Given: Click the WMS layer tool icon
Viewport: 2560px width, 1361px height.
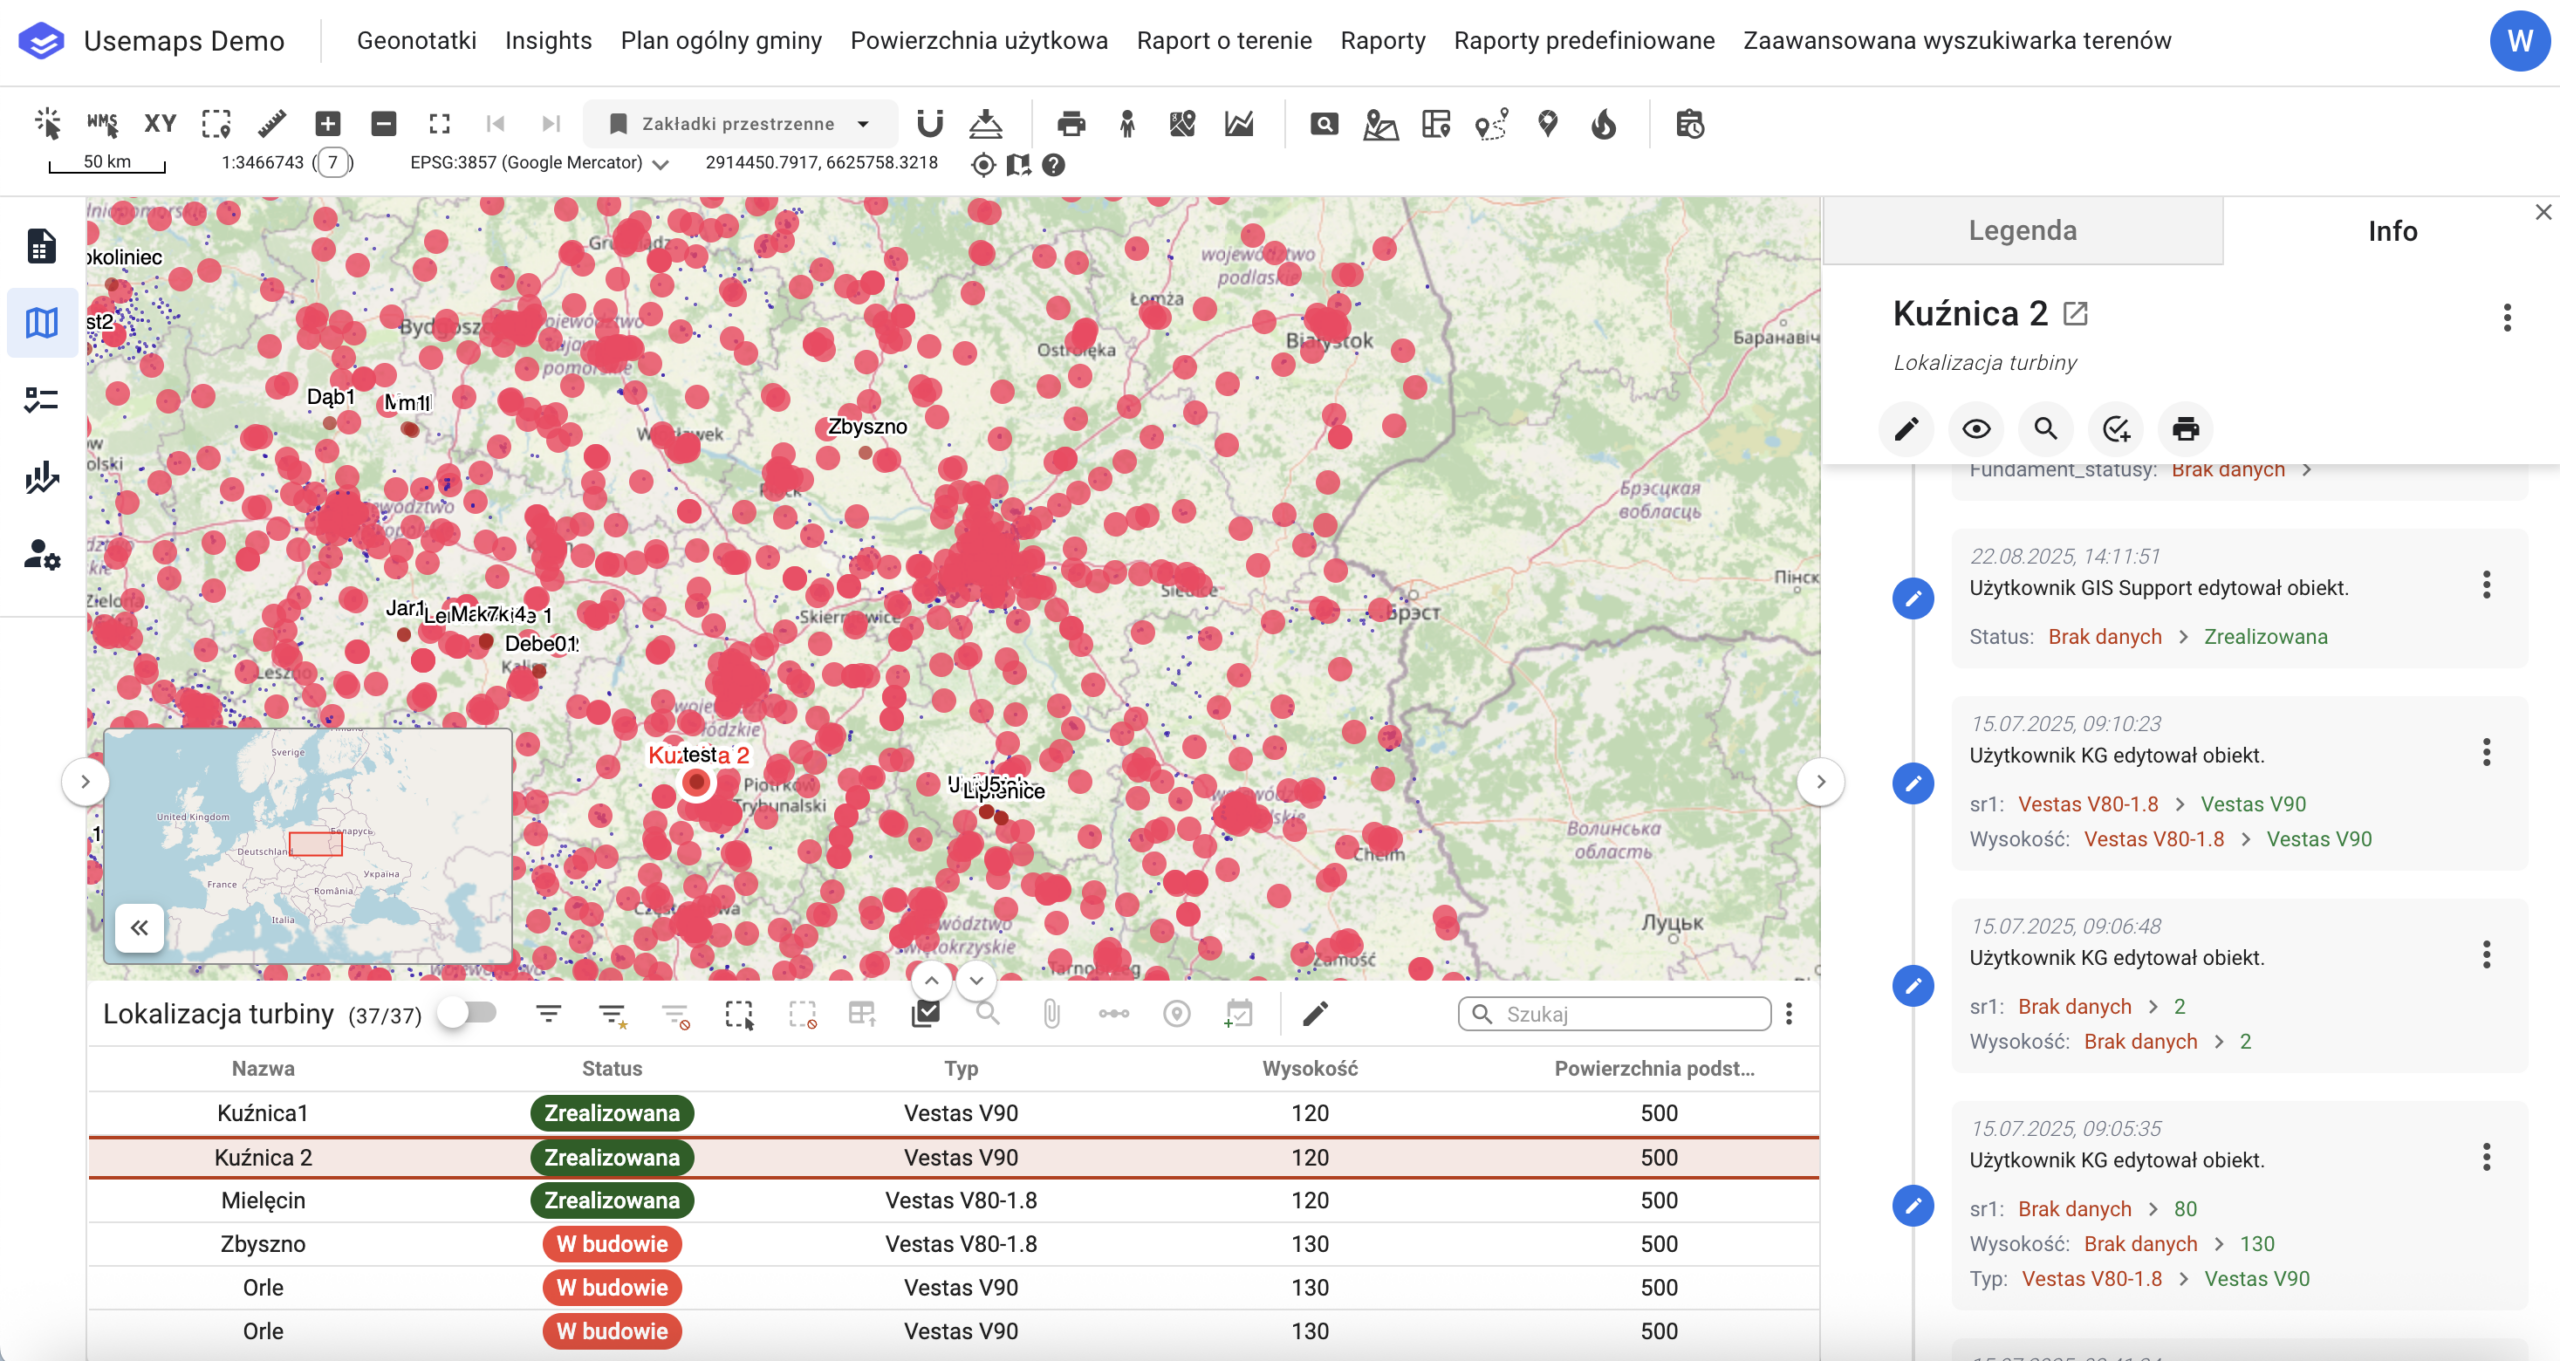Looking at the screenshot, I should 102,123.
